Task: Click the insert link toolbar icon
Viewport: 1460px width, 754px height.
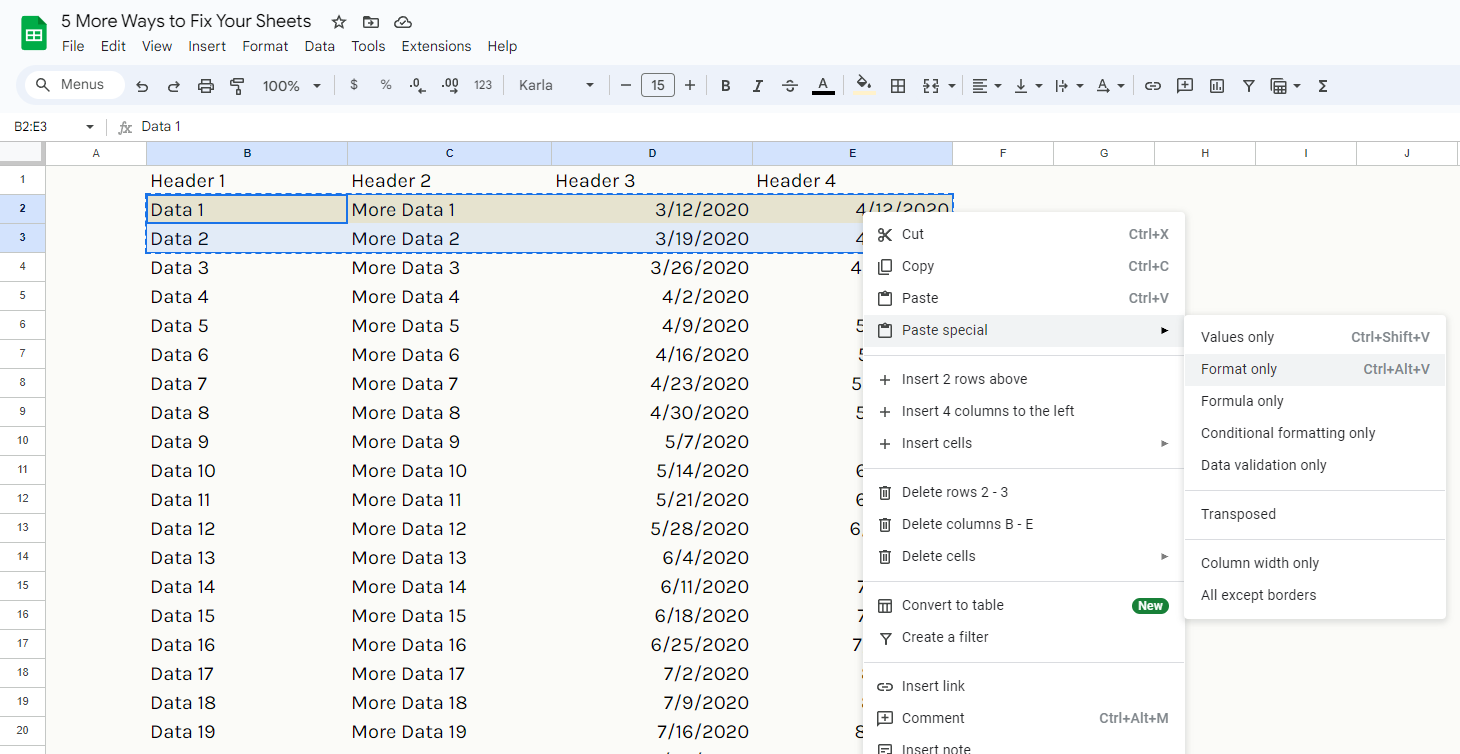Action: tap(1153, 86)
